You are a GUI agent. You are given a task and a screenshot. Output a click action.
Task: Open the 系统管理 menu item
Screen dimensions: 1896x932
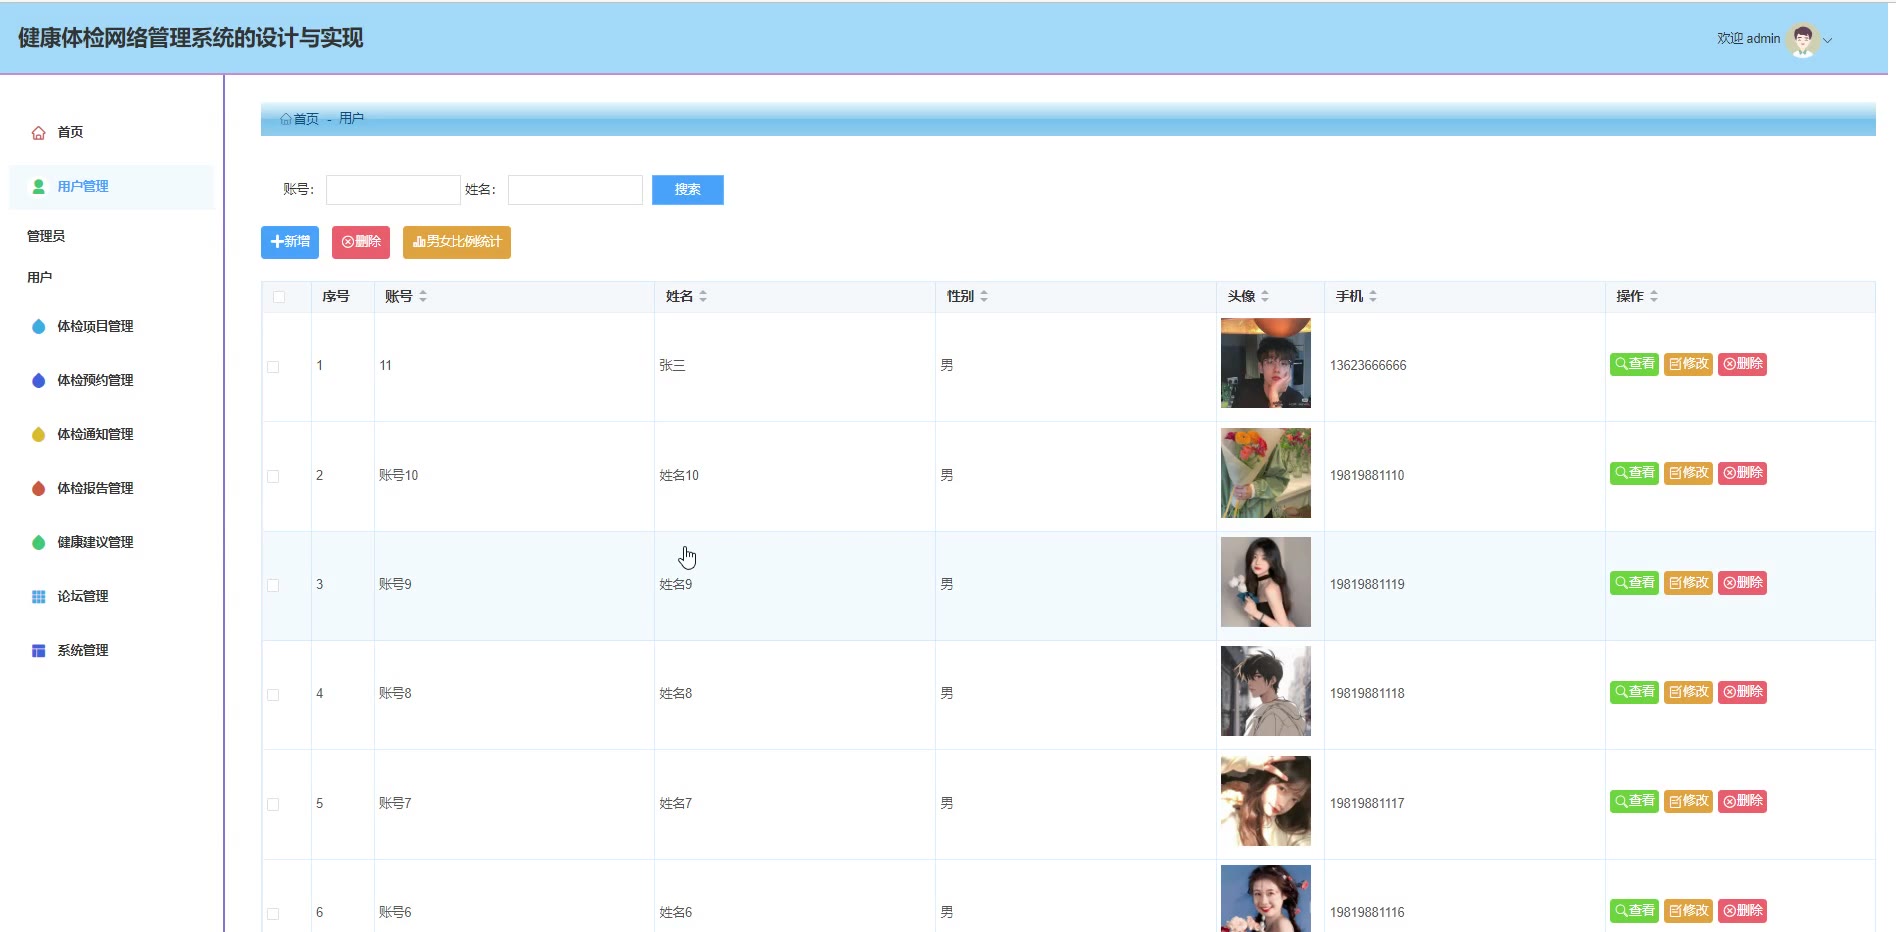point(82,651)
